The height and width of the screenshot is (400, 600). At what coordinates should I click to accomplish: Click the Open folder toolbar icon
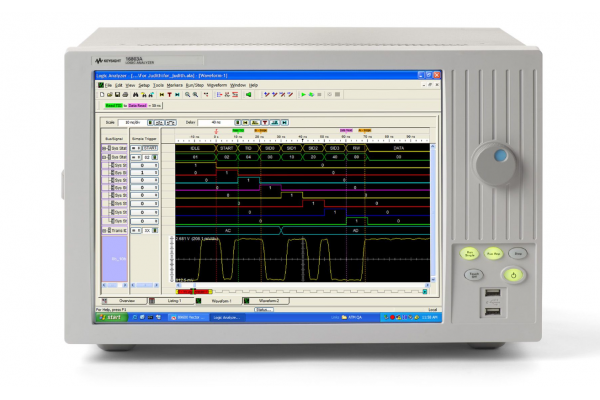(x=110, y=95)
